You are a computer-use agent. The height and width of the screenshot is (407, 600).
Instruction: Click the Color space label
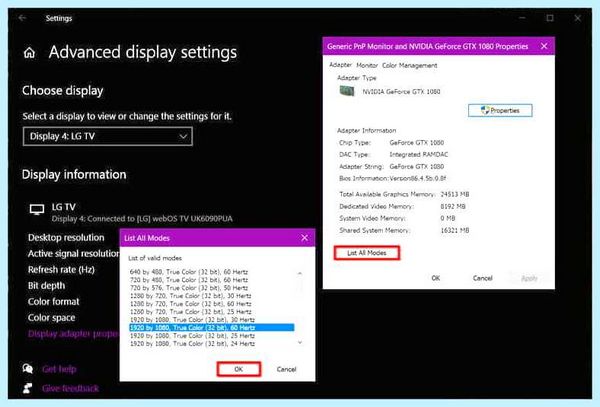51,318
